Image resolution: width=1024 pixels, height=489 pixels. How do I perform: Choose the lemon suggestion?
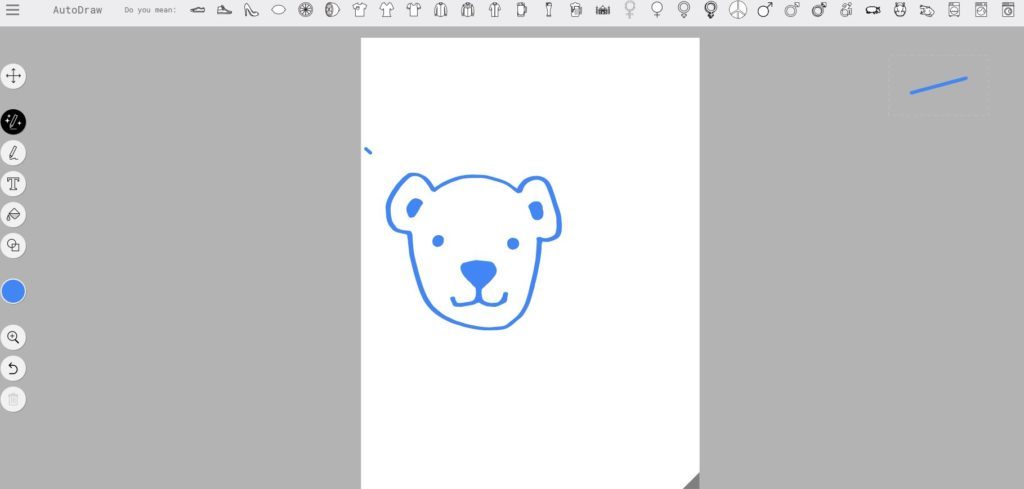point(279,10)
